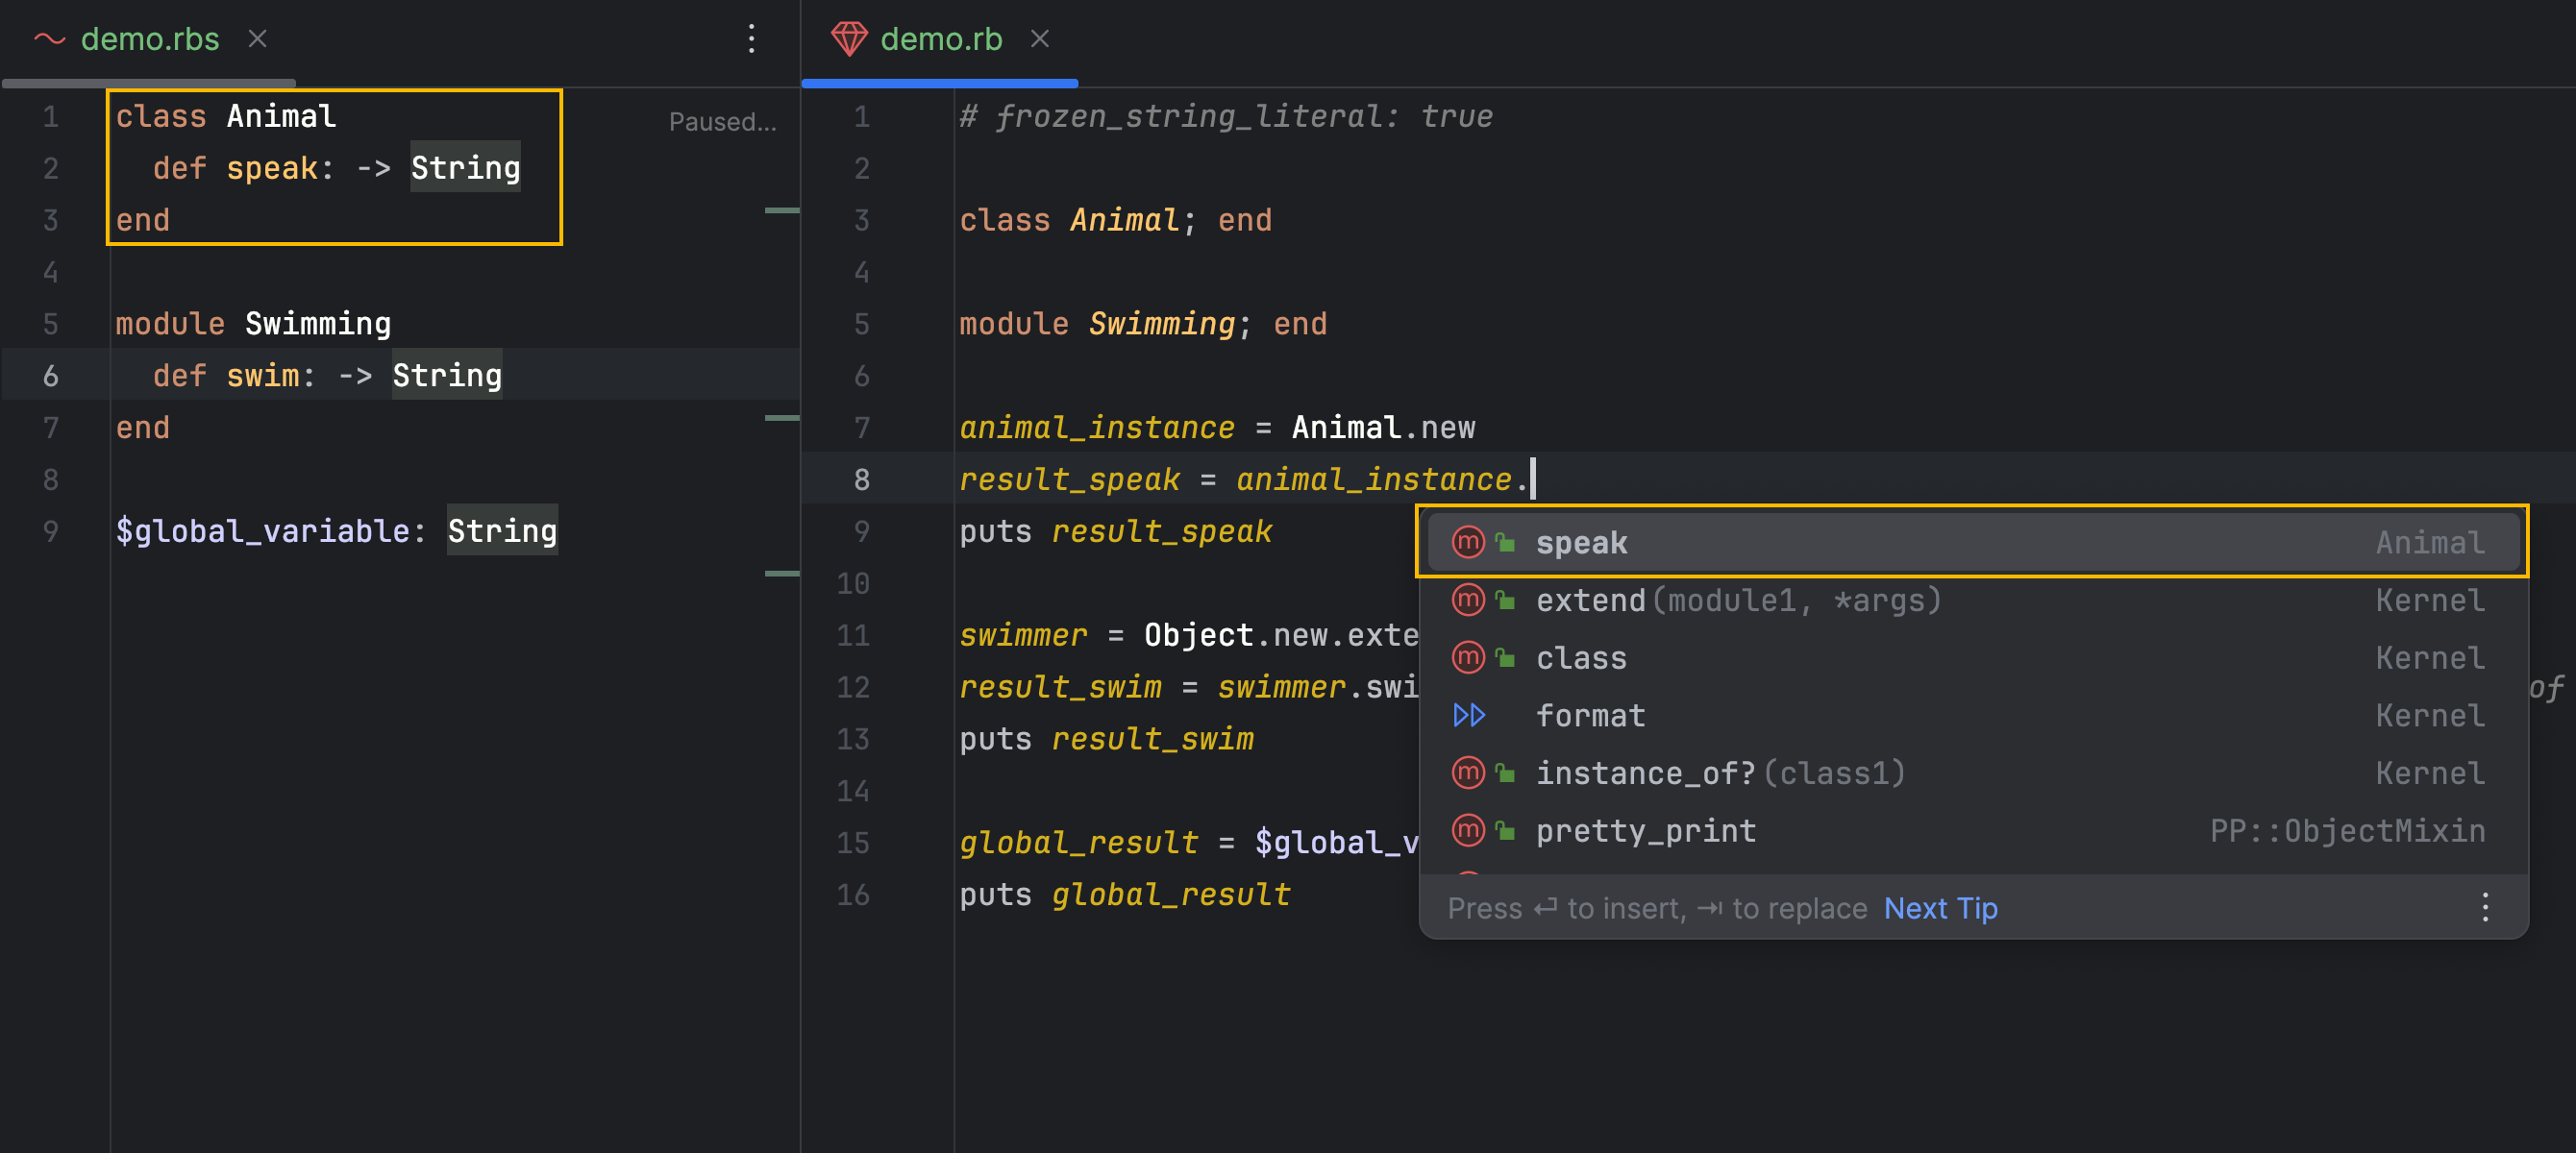
Task: Close the demo.rbs tab
Action: click(x=257, y=39)
